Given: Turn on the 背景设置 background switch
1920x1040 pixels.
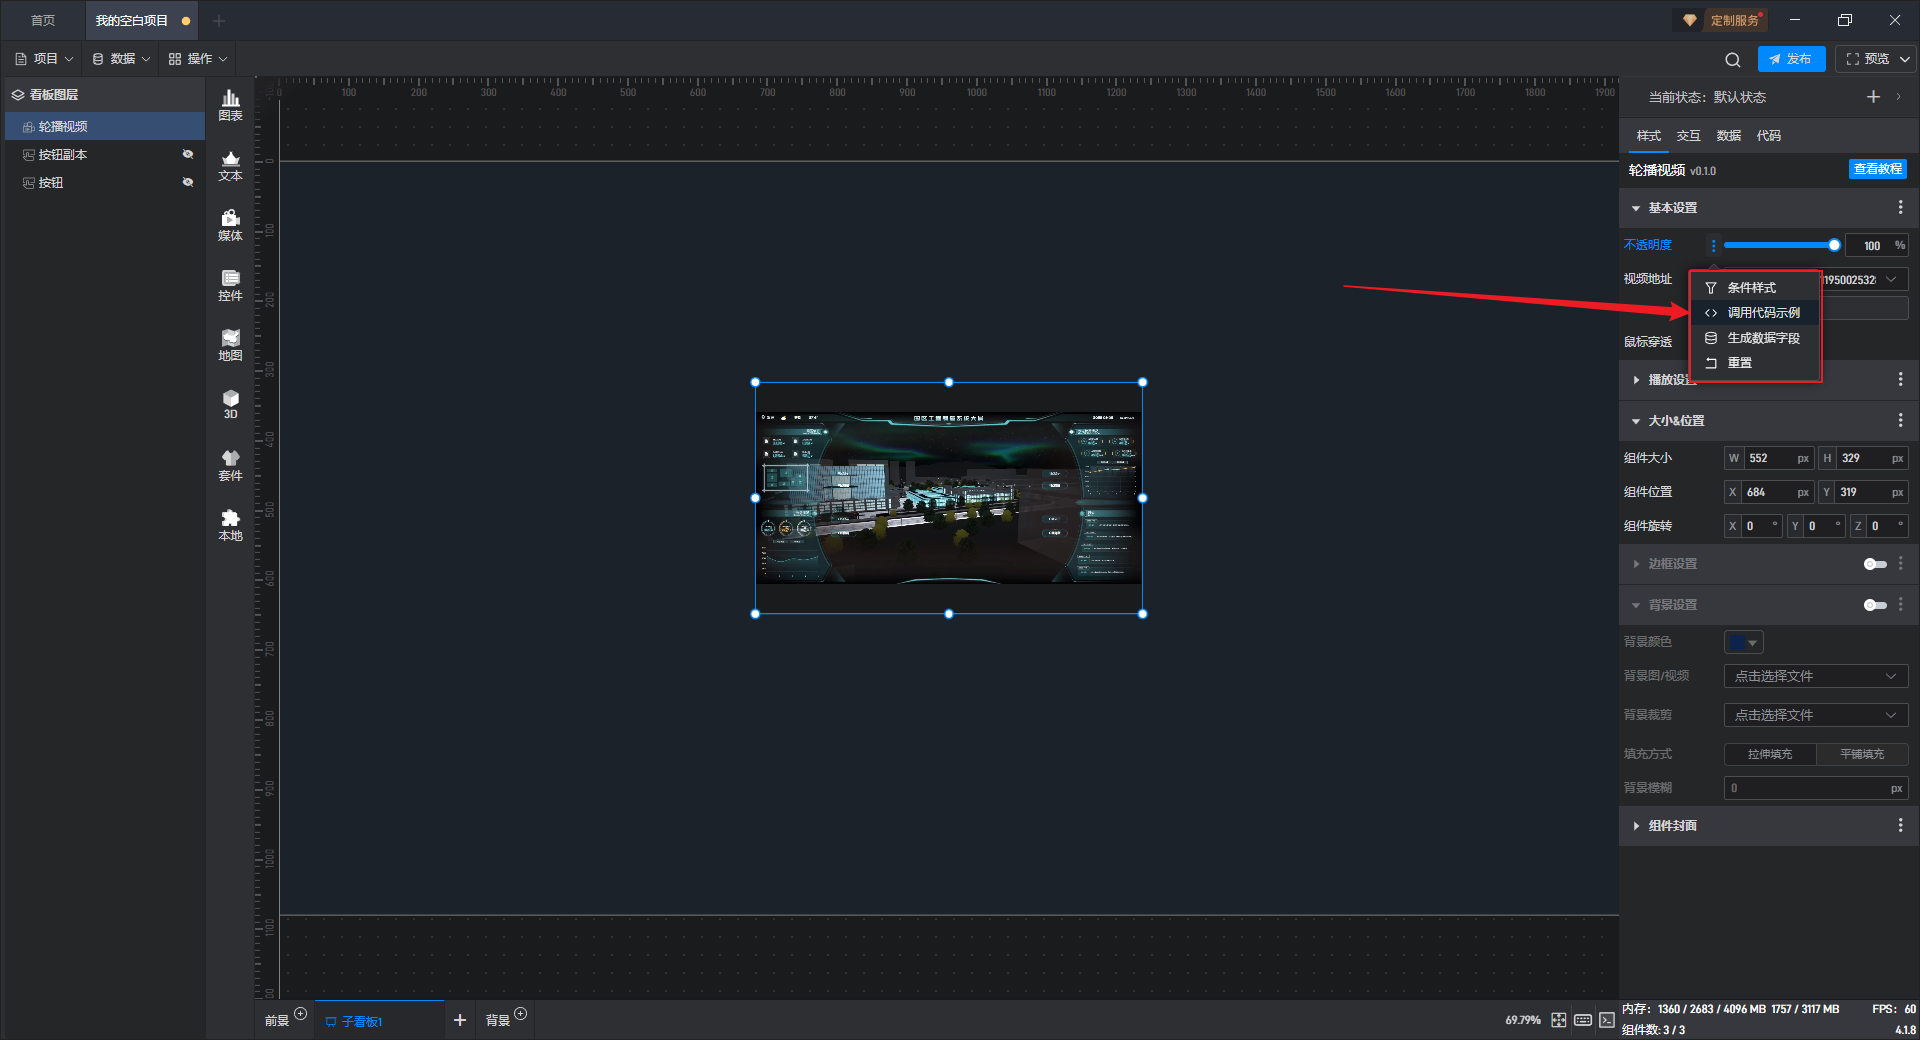Looking at the screenshot, I should (x=1874, y=605).
